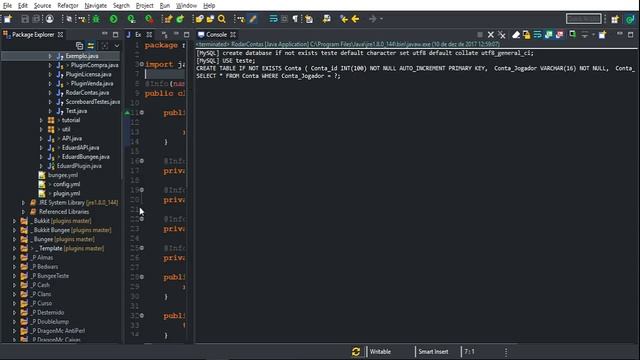This screenshot has width=640, height=360.
Task: Click the Open Console icon
Action: coord(602,35)
